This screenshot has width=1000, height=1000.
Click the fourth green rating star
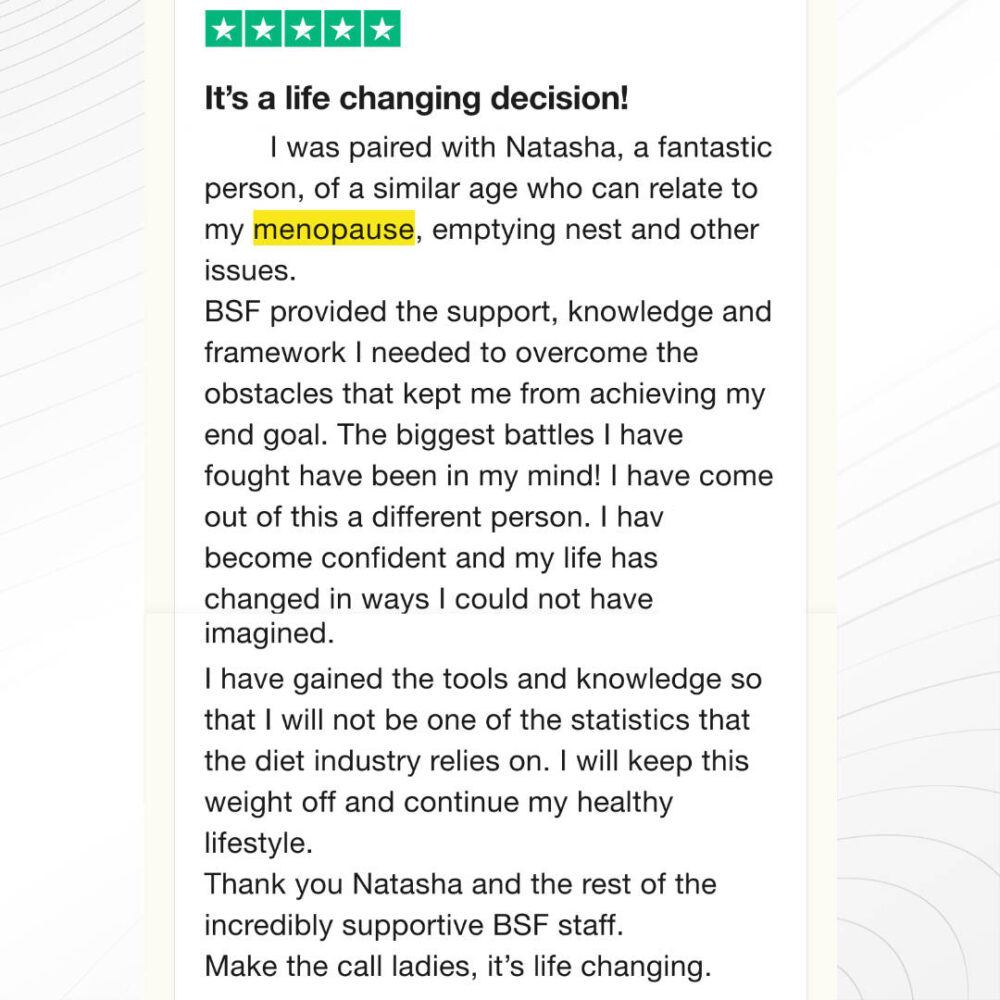(342, 29)
